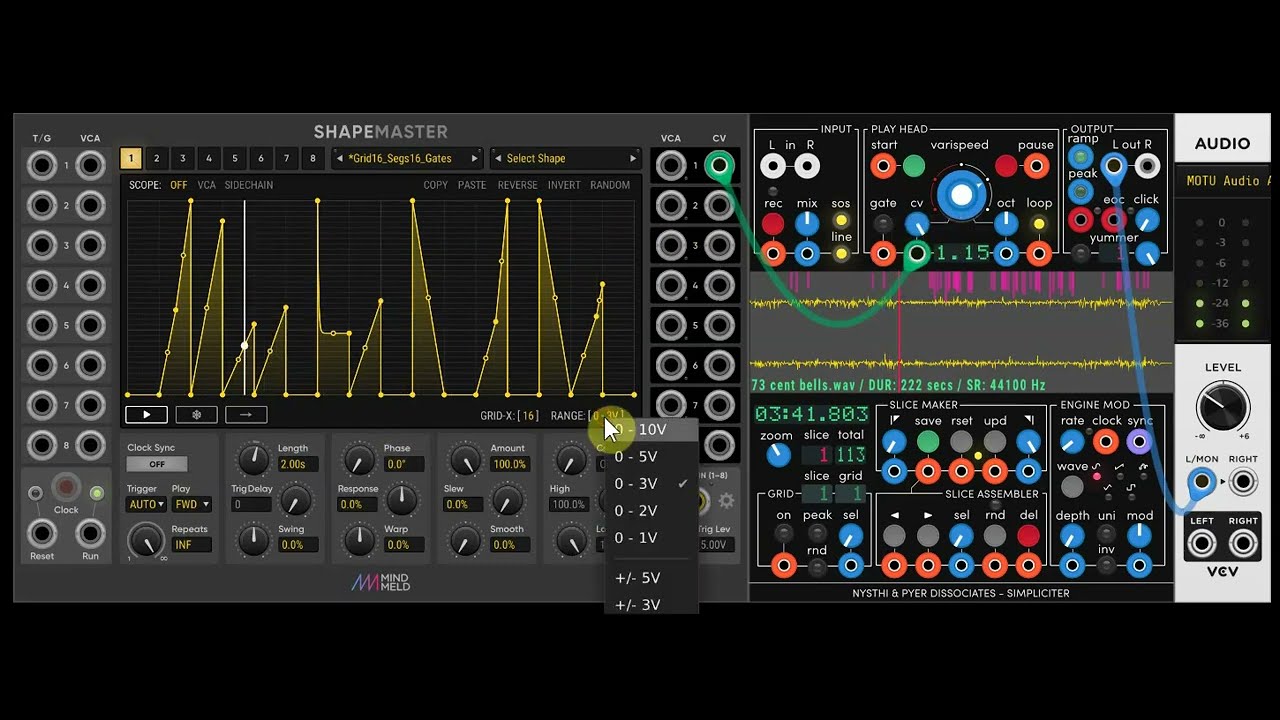Open the MOTU Audio device selector
The image size is (1280, 720).
[x=1228, y=181]
